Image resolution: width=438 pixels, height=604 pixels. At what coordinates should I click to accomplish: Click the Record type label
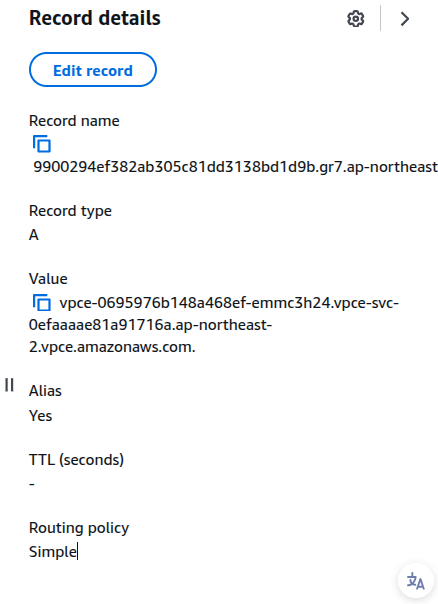[x=70, y=211]
